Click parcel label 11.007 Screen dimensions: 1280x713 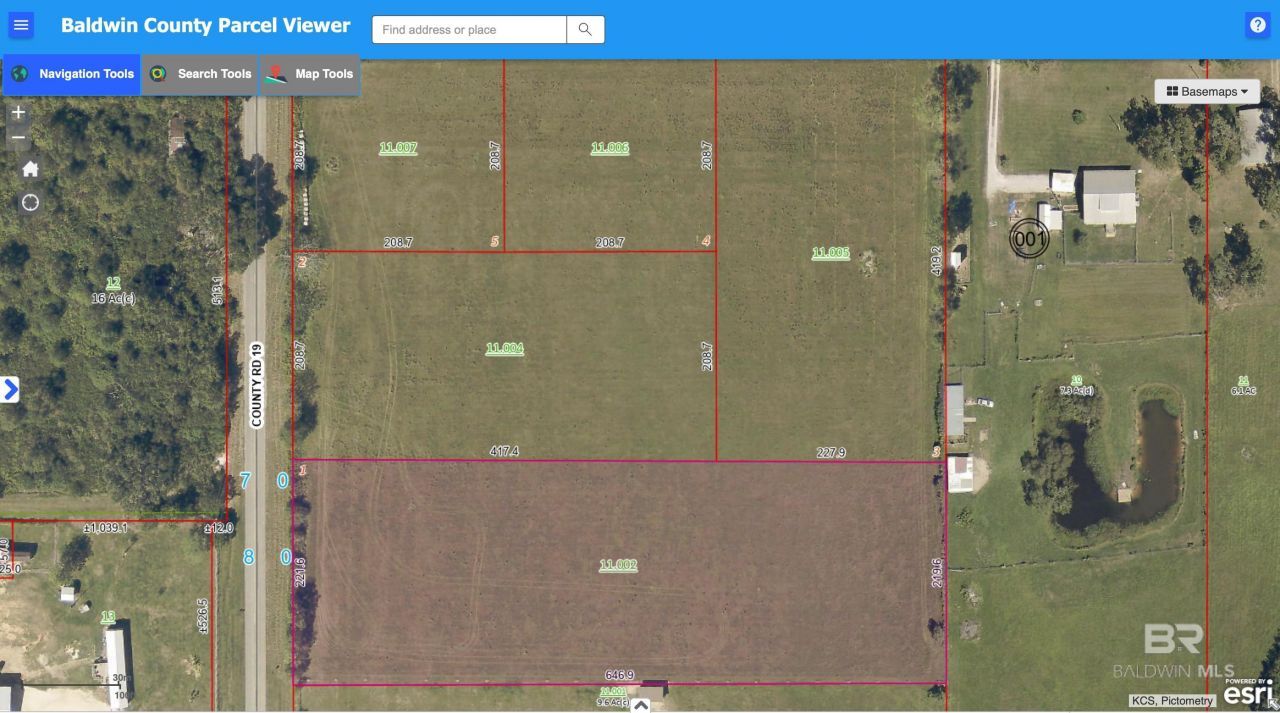(398, 148)
